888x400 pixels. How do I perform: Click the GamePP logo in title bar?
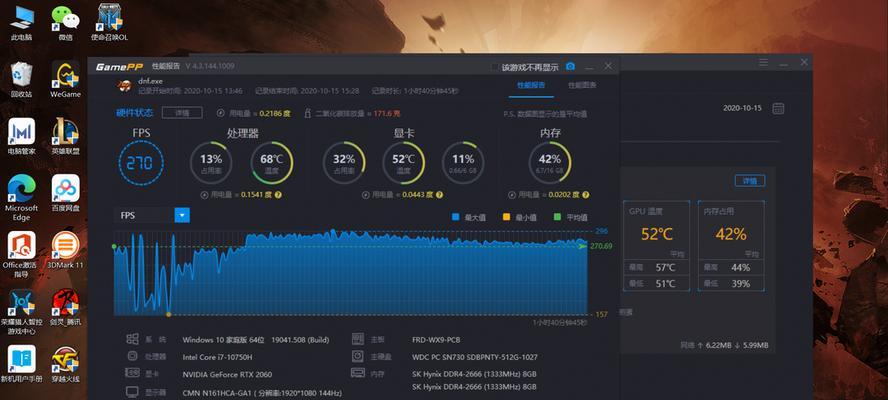tap(119, 67)
